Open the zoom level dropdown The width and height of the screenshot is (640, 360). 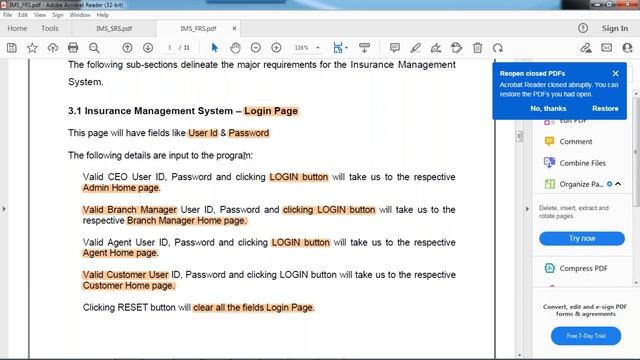point(318,48)
